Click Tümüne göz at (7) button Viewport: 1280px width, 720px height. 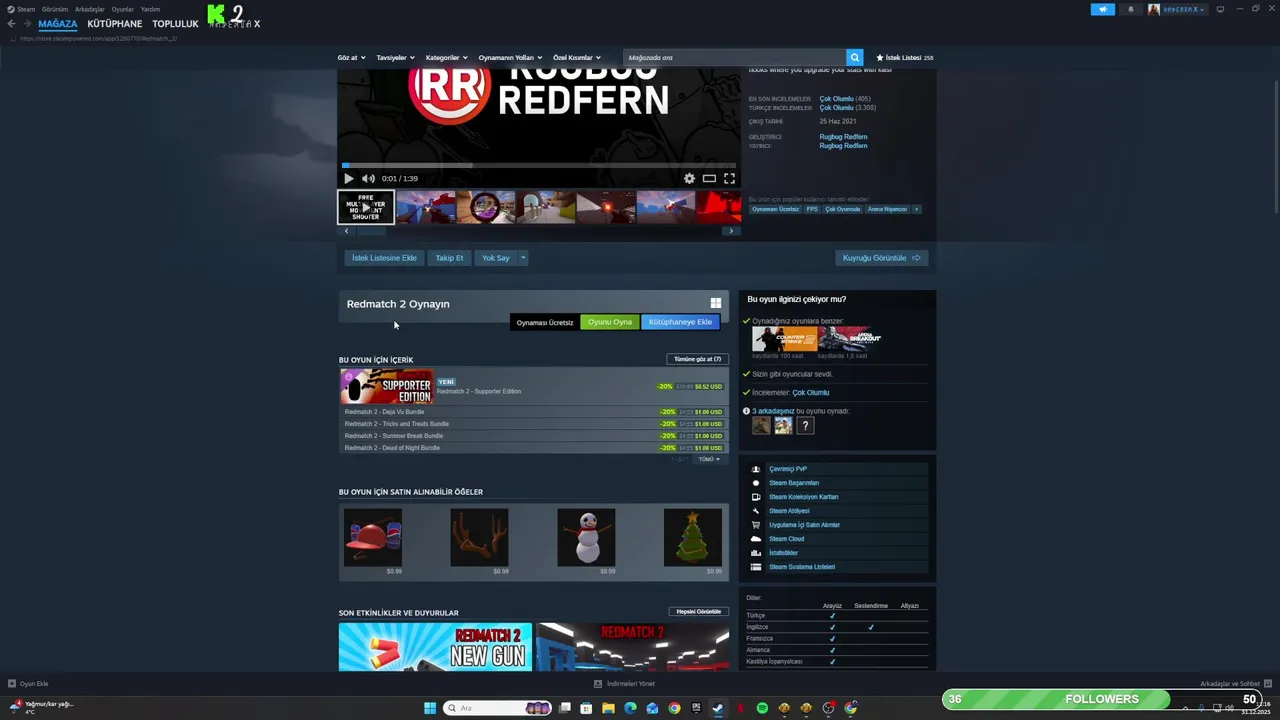697,359
